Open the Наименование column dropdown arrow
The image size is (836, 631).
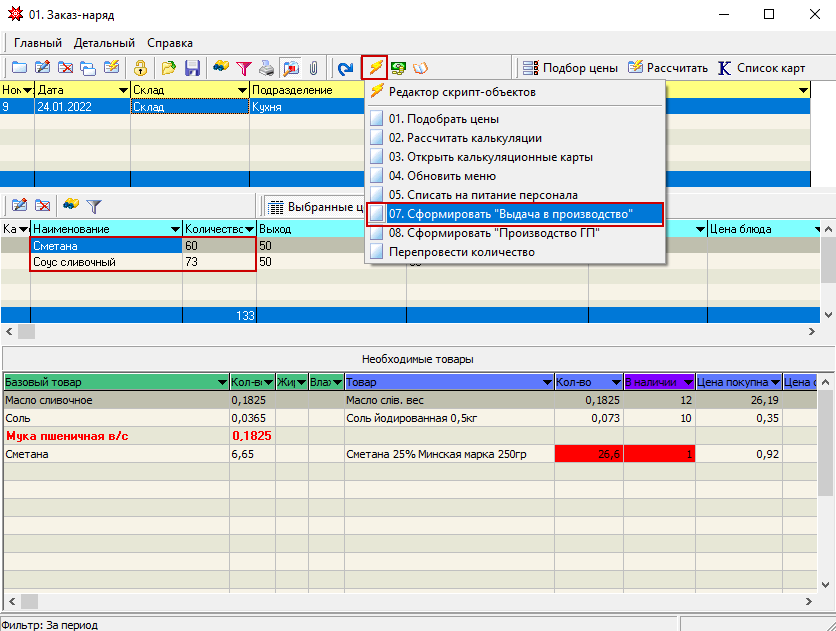point(174,230)
